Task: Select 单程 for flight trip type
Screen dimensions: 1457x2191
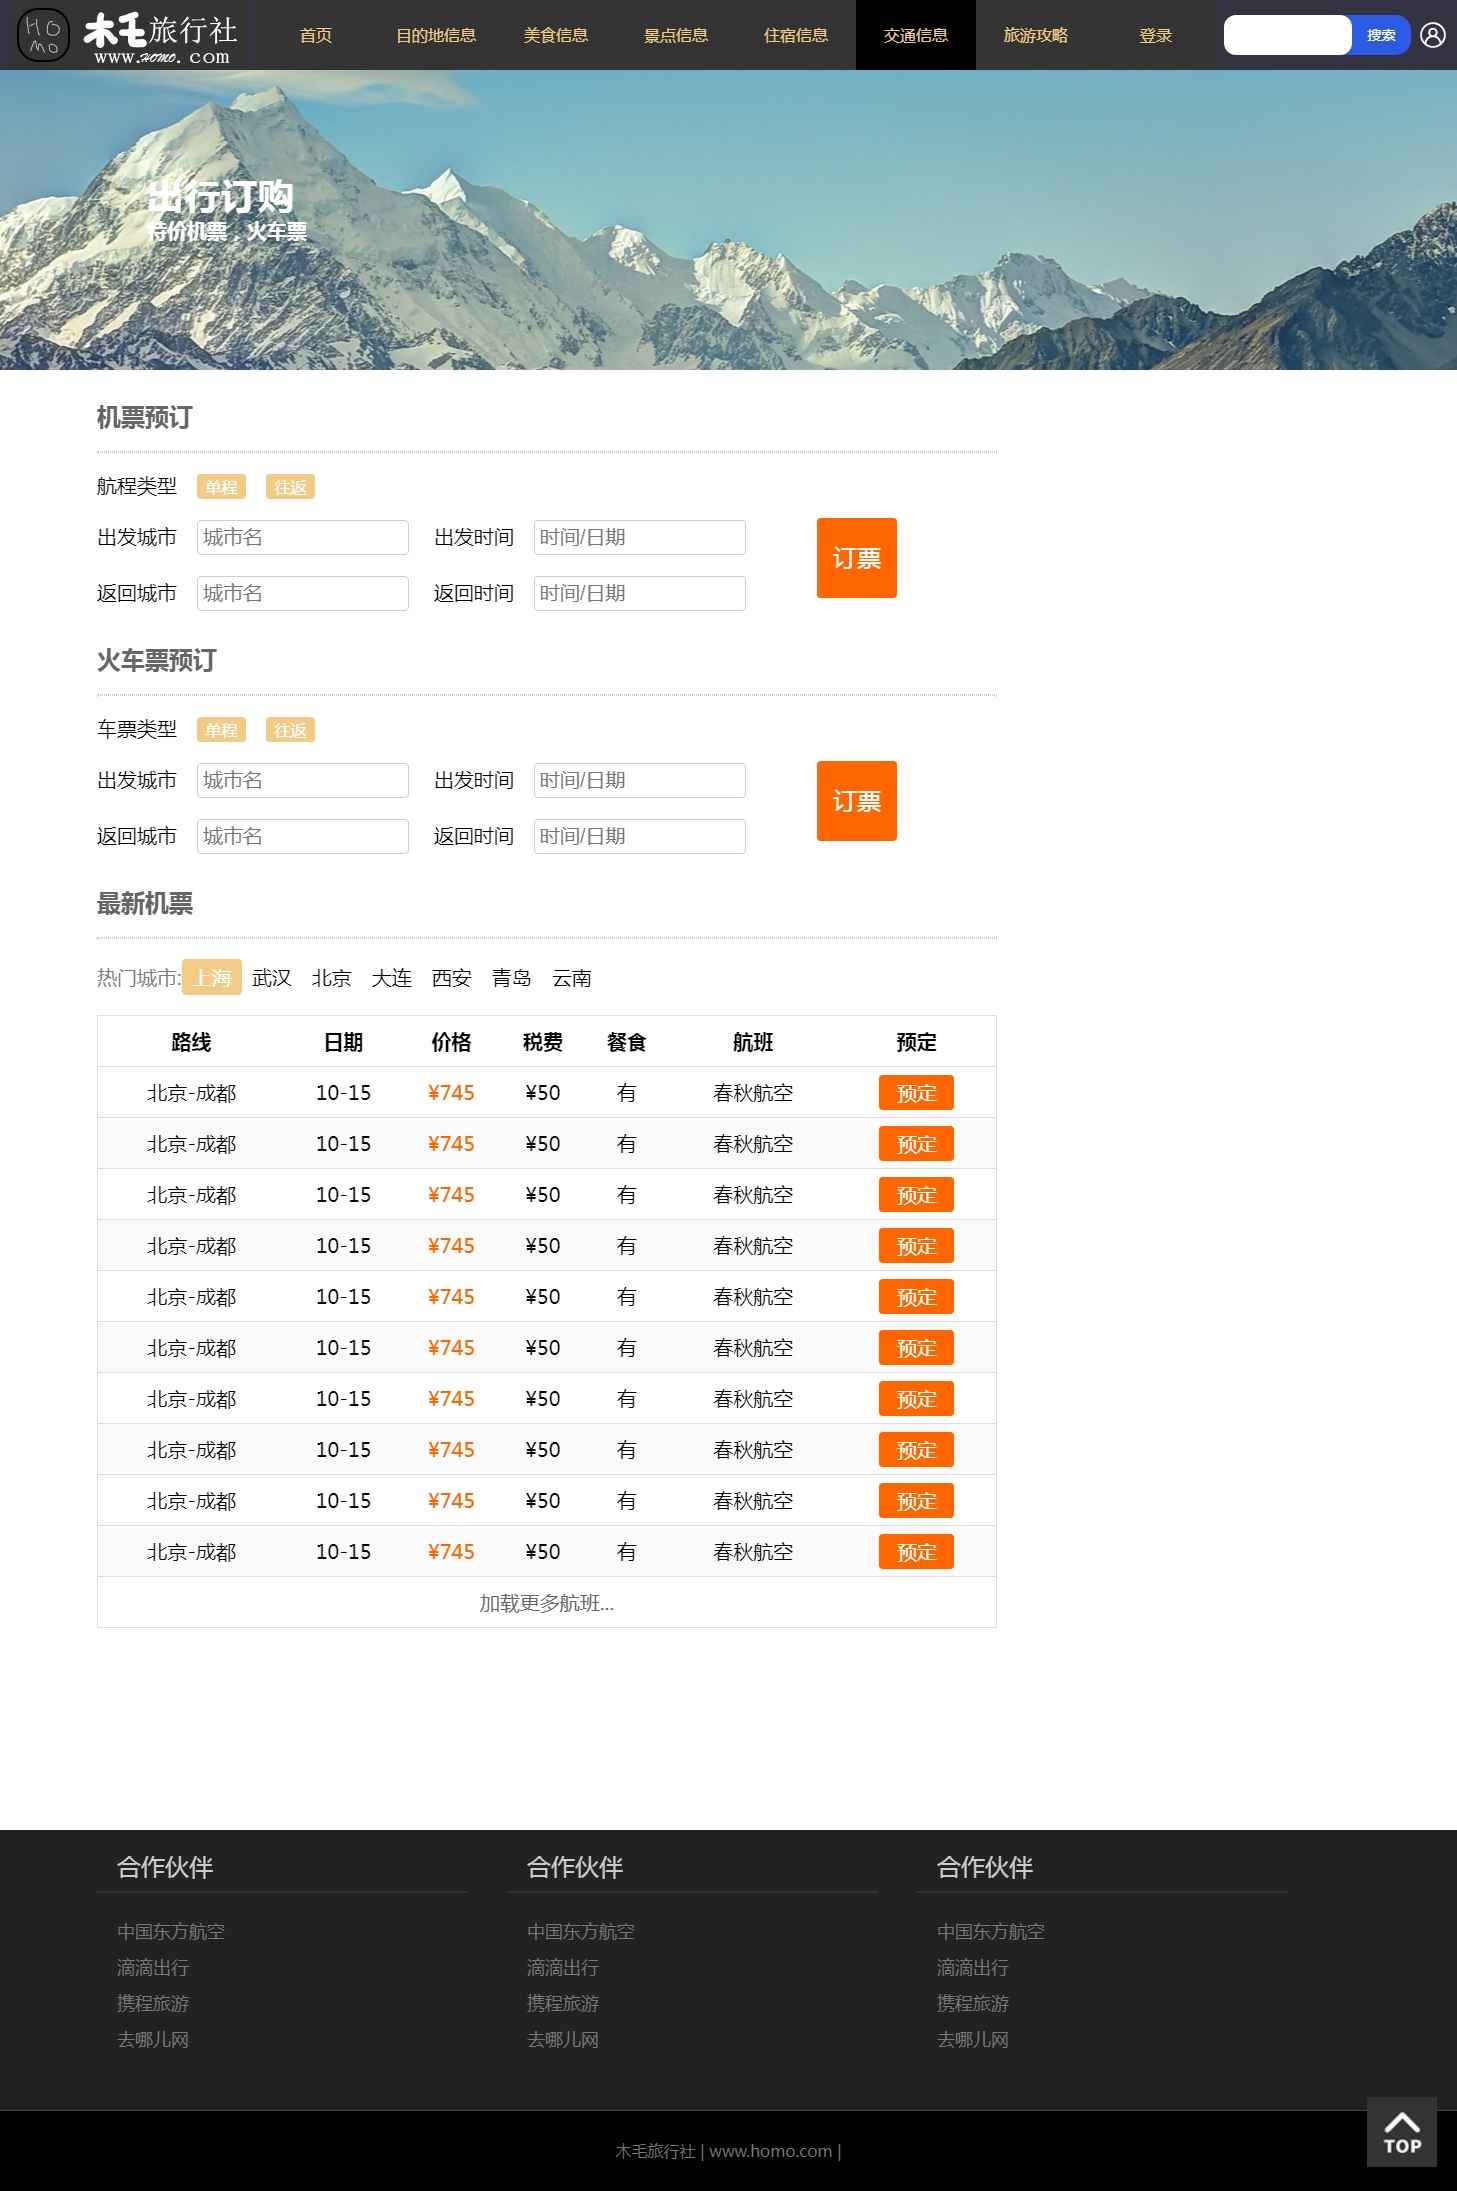Action: 221,487
